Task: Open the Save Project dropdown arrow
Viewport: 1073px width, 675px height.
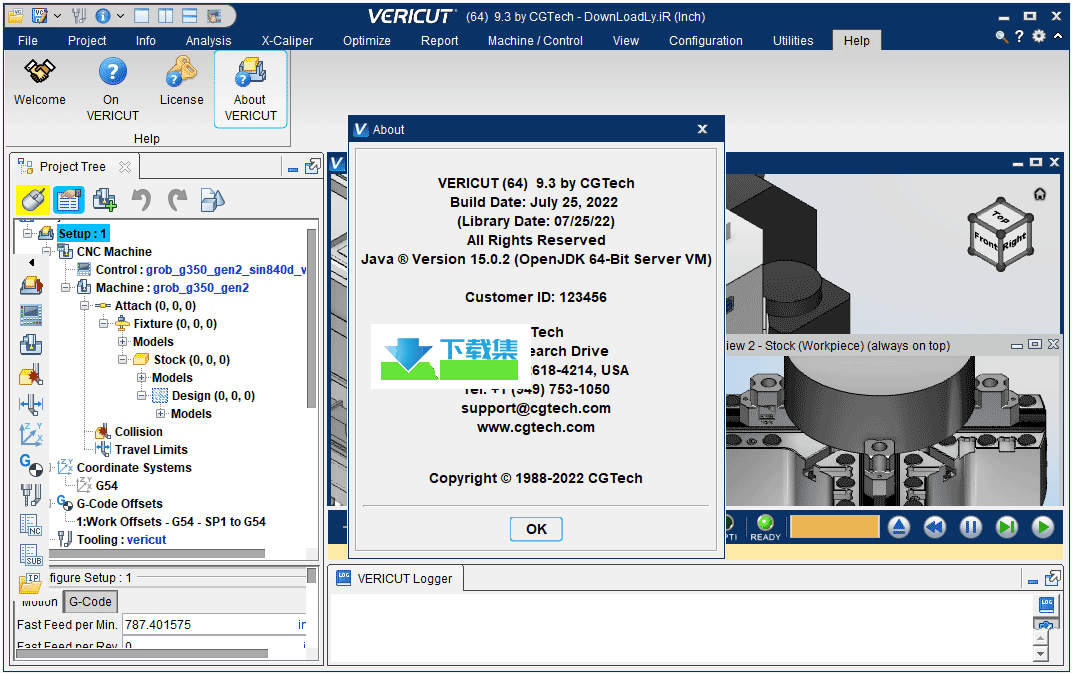Action: tap(57, 15)
